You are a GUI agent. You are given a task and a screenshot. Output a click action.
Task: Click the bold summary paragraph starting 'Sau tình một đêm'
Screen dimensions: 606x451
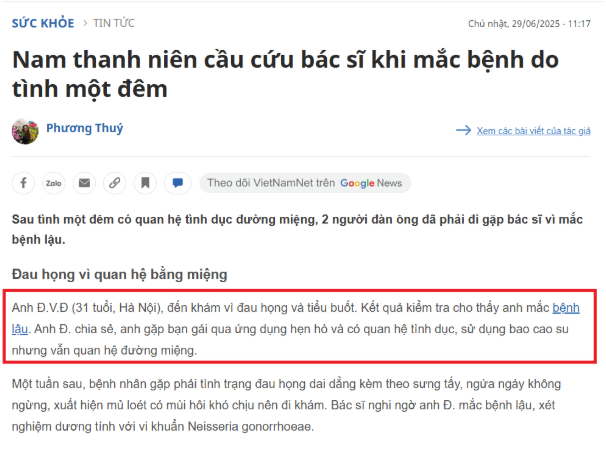click(297, 230)
